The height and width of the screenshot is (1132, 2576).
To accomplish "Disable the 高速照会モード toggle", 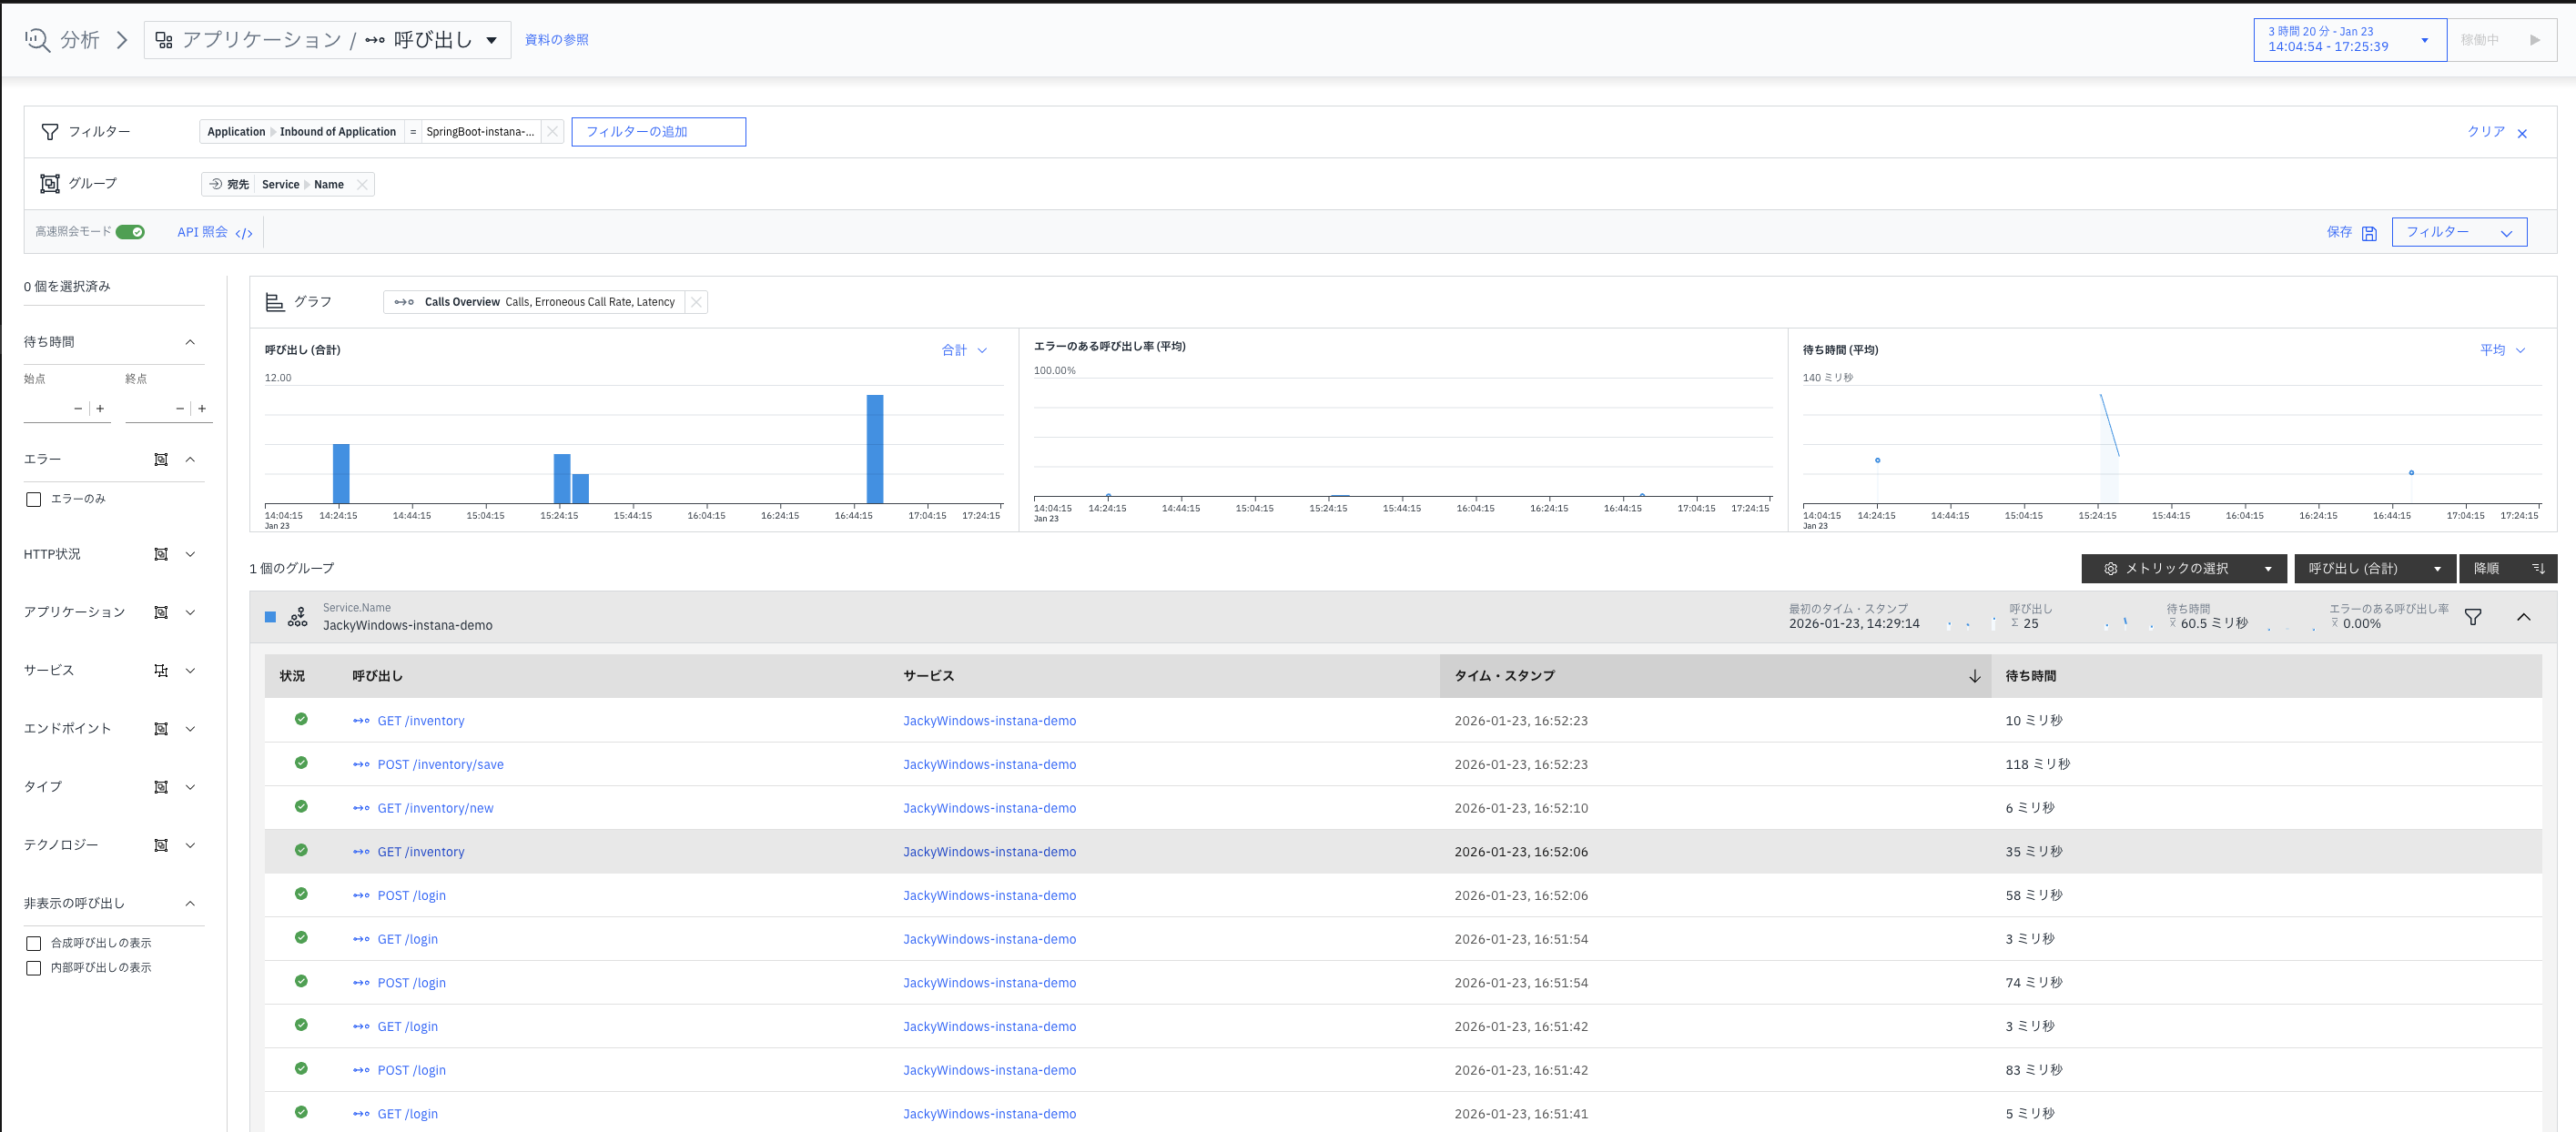I will tap(131, 231).
